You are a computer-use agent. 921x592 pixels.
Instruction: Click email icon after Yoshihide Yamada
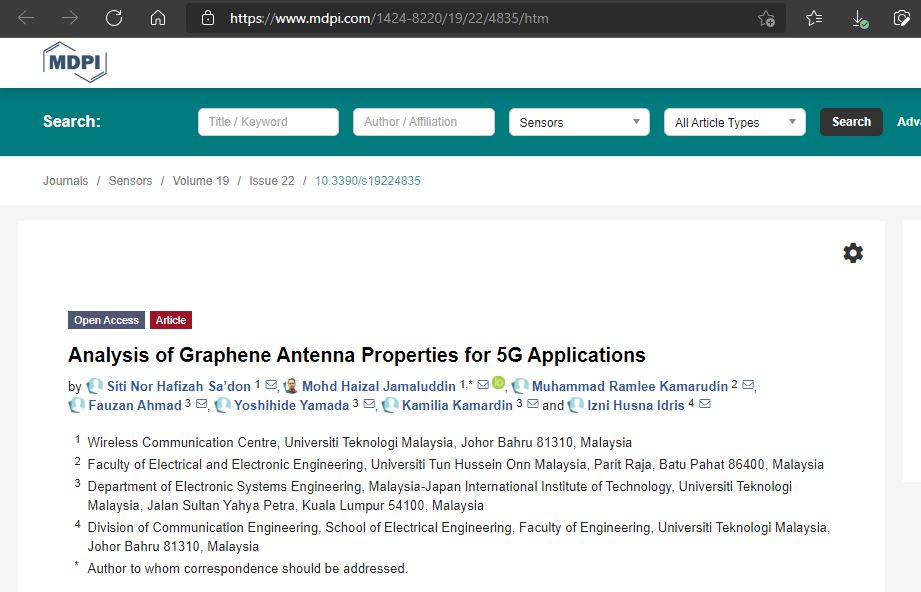[369, 404]
